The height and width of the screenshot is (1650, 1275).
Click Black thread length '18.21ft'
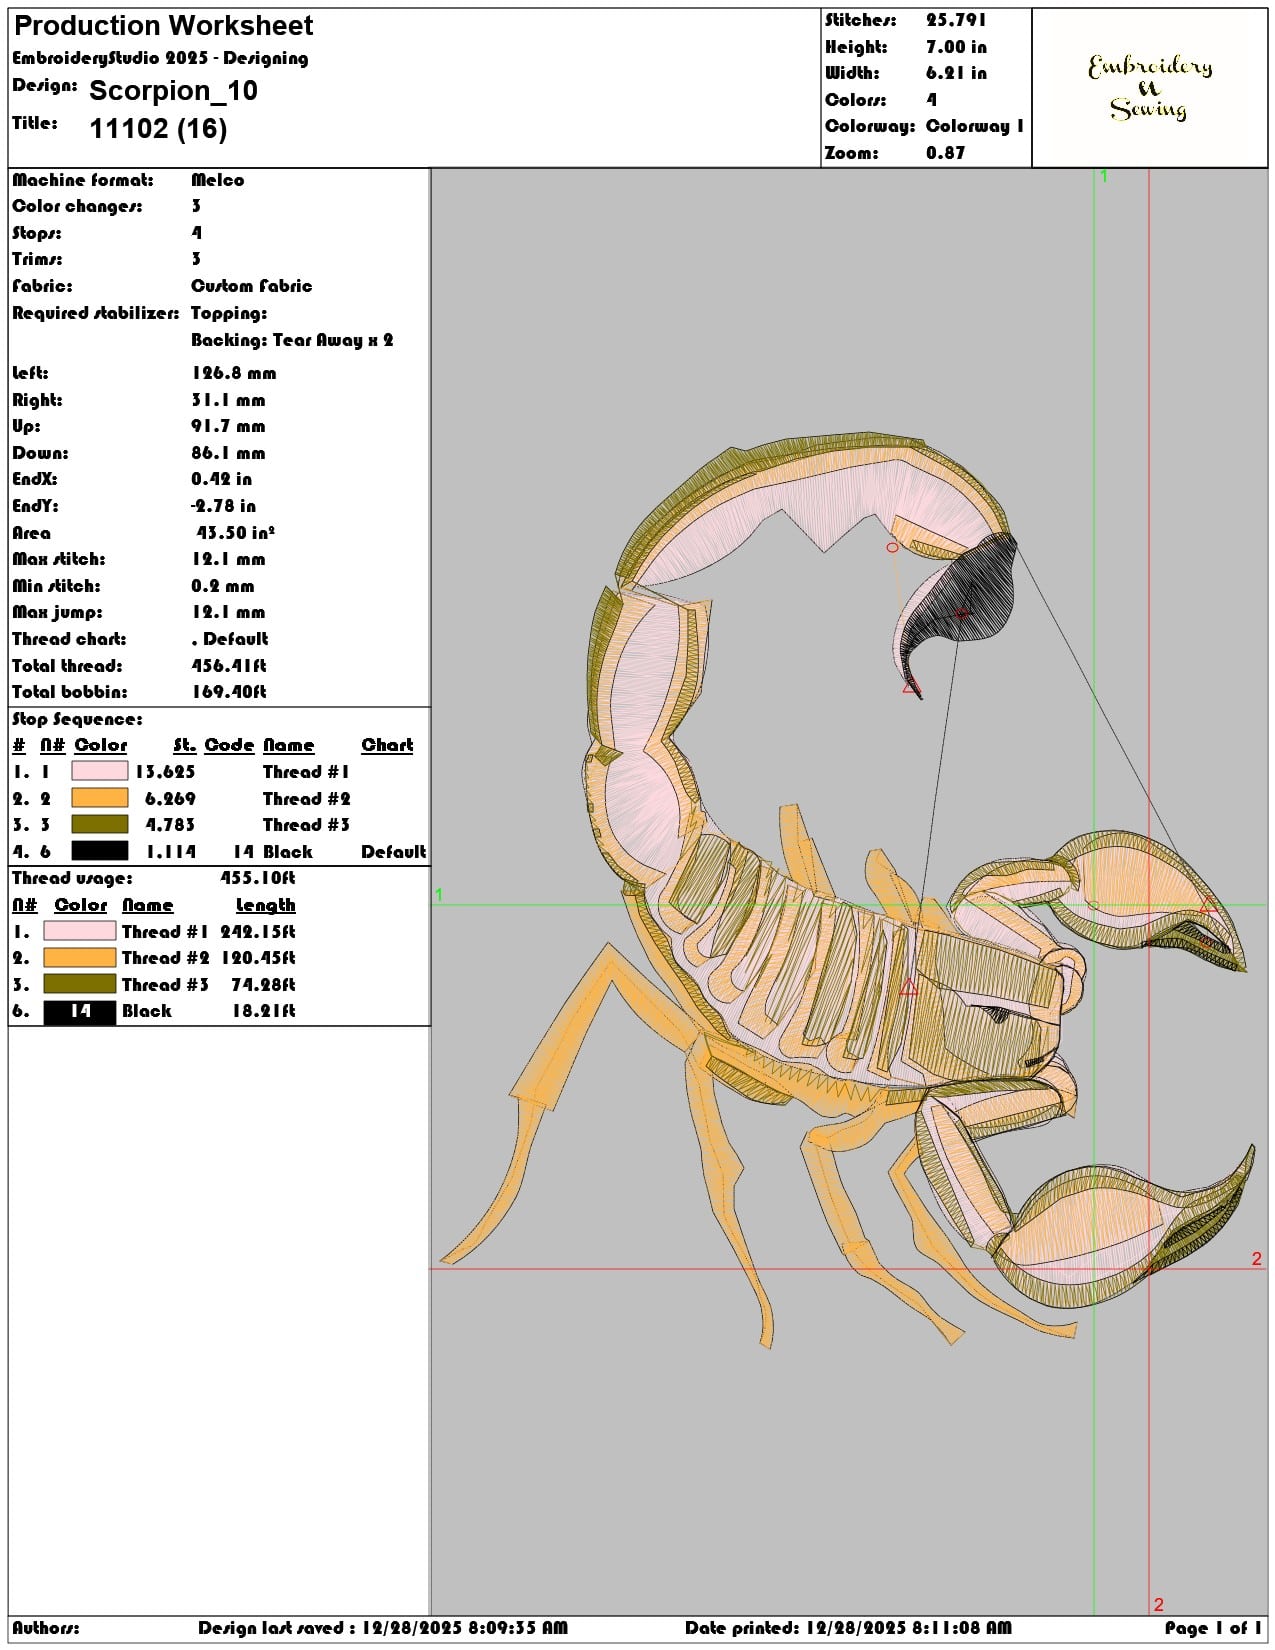(263, 1011)
